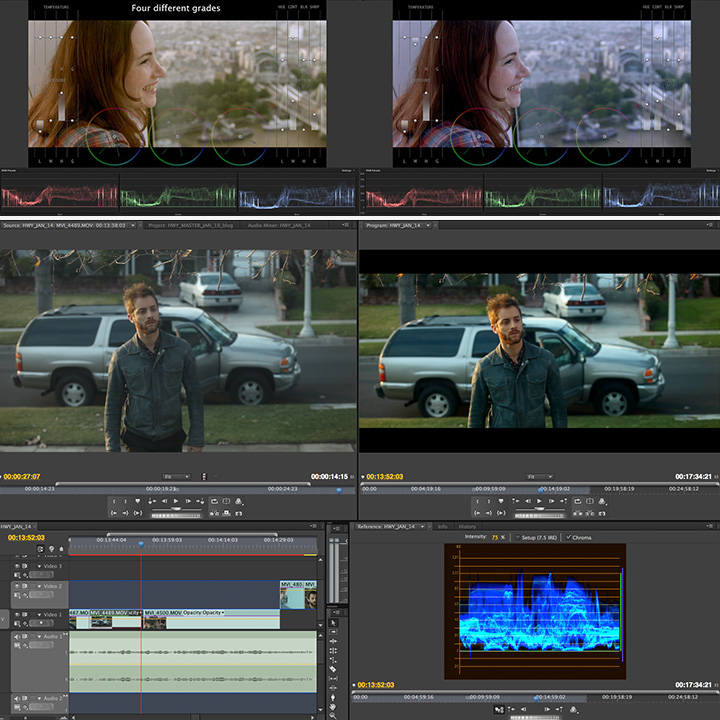The height and width of the screenshot is (720, 720).
Task: Toggle Gang to Program Monitor in Reference panel
Action: 499,709
